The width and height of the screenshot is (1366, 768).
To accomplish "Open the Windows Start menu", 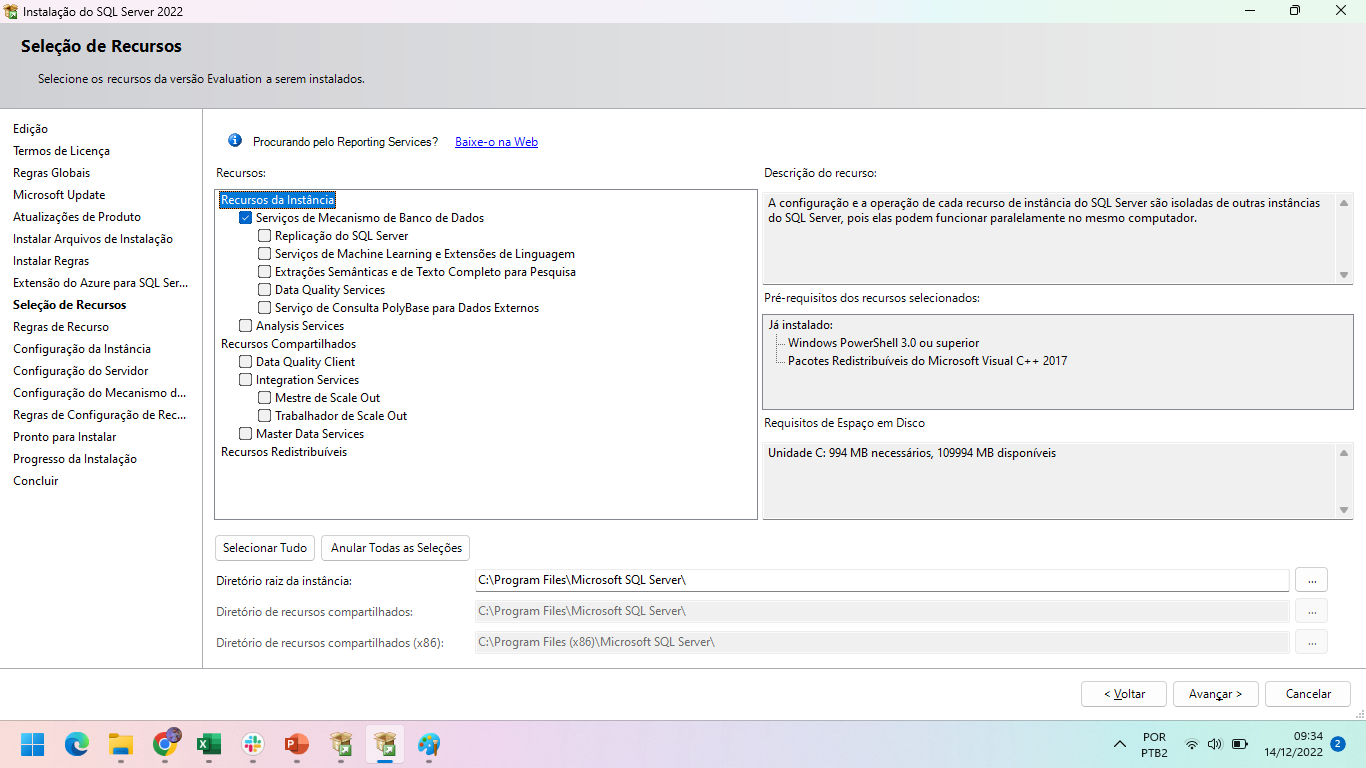I will click(x=33, y=744).
